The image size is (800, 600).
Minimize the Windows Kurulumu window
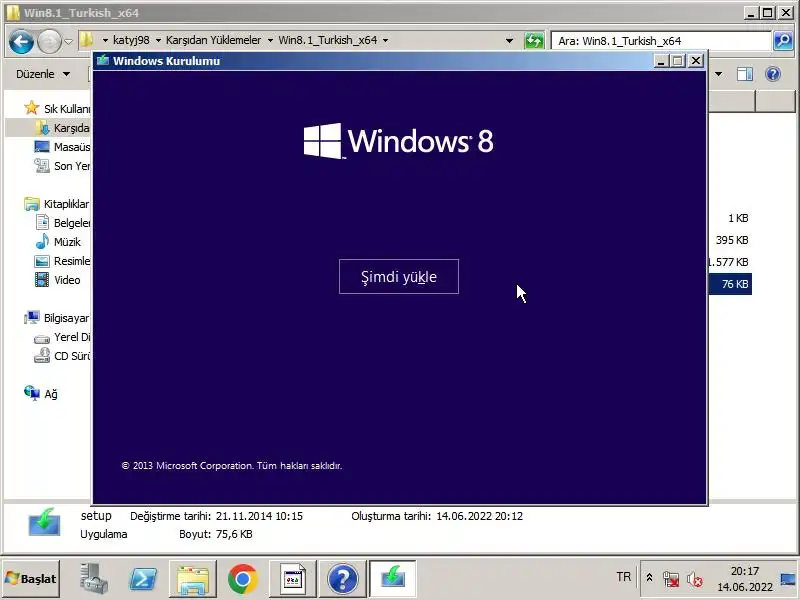[662, 61]
